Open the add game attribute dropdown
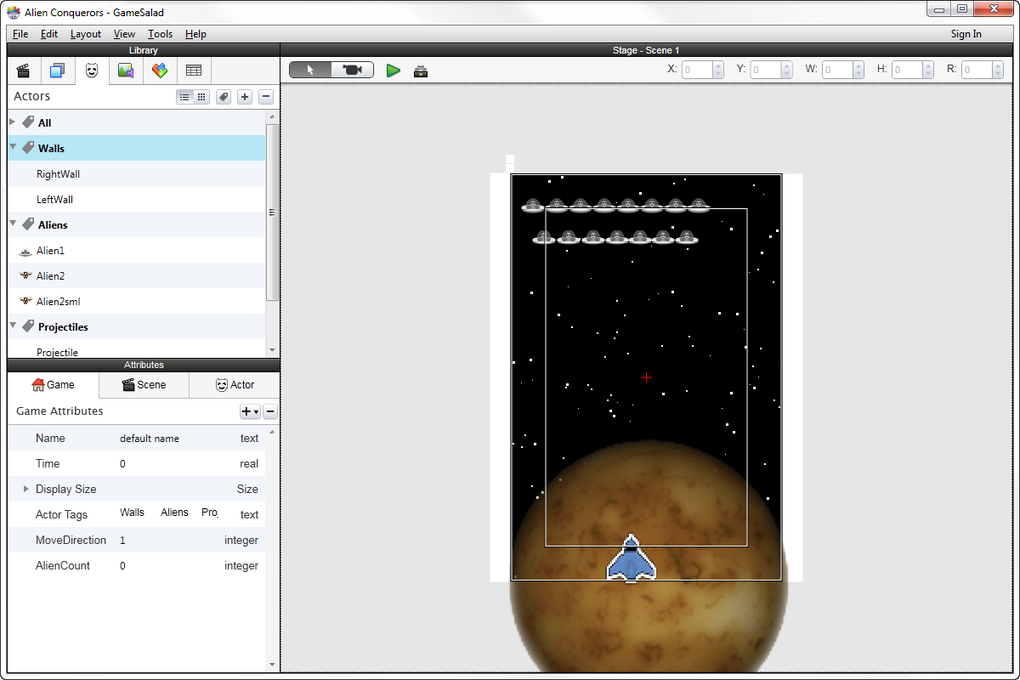1020x680 pixels. [250, 411]
